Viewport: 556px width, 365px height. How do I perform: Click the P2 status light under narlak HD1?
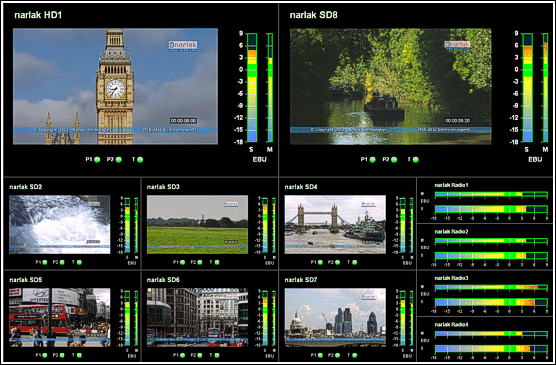pos(118,160)
